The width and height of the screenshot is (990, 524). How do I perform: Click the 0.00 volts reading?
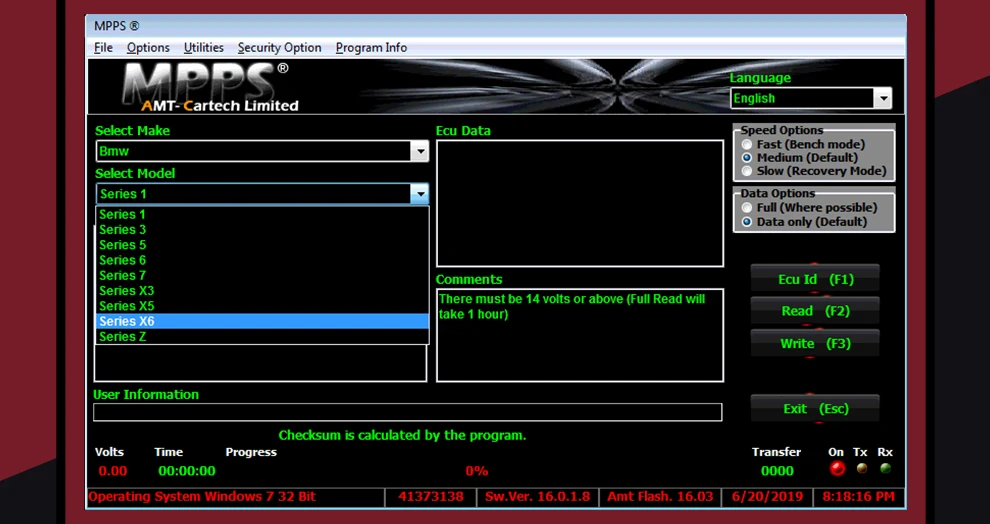coord(112,471)
